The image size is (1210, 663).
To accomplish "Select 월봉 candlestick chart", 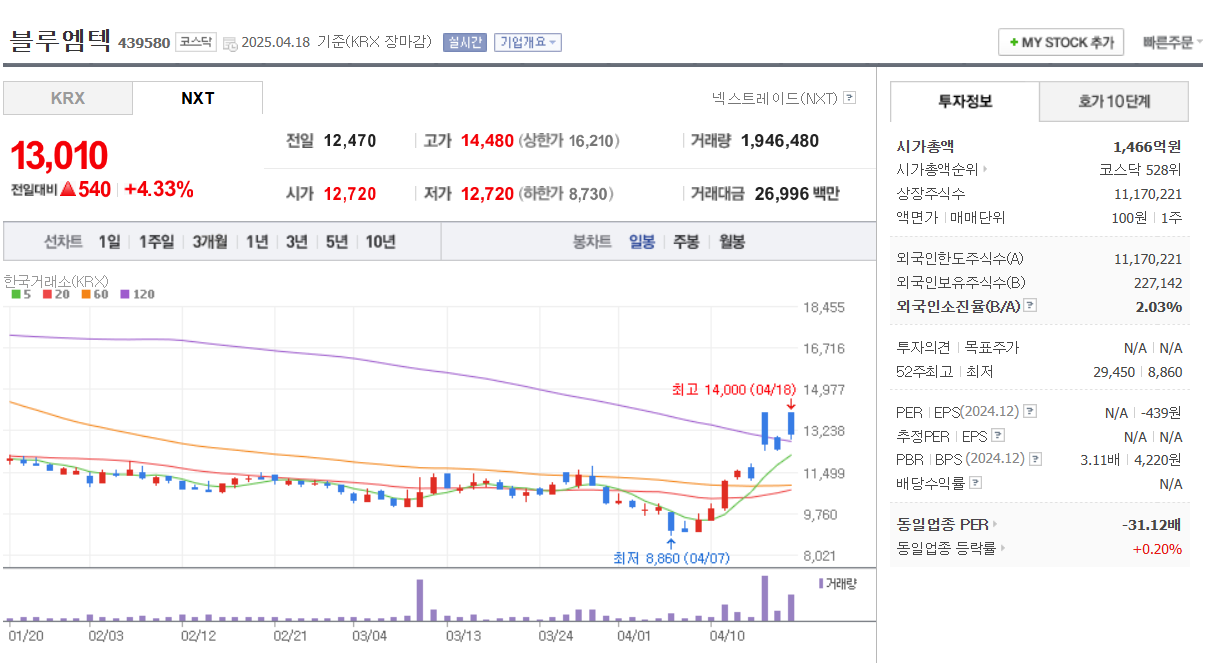I will [x=732, y=242].
